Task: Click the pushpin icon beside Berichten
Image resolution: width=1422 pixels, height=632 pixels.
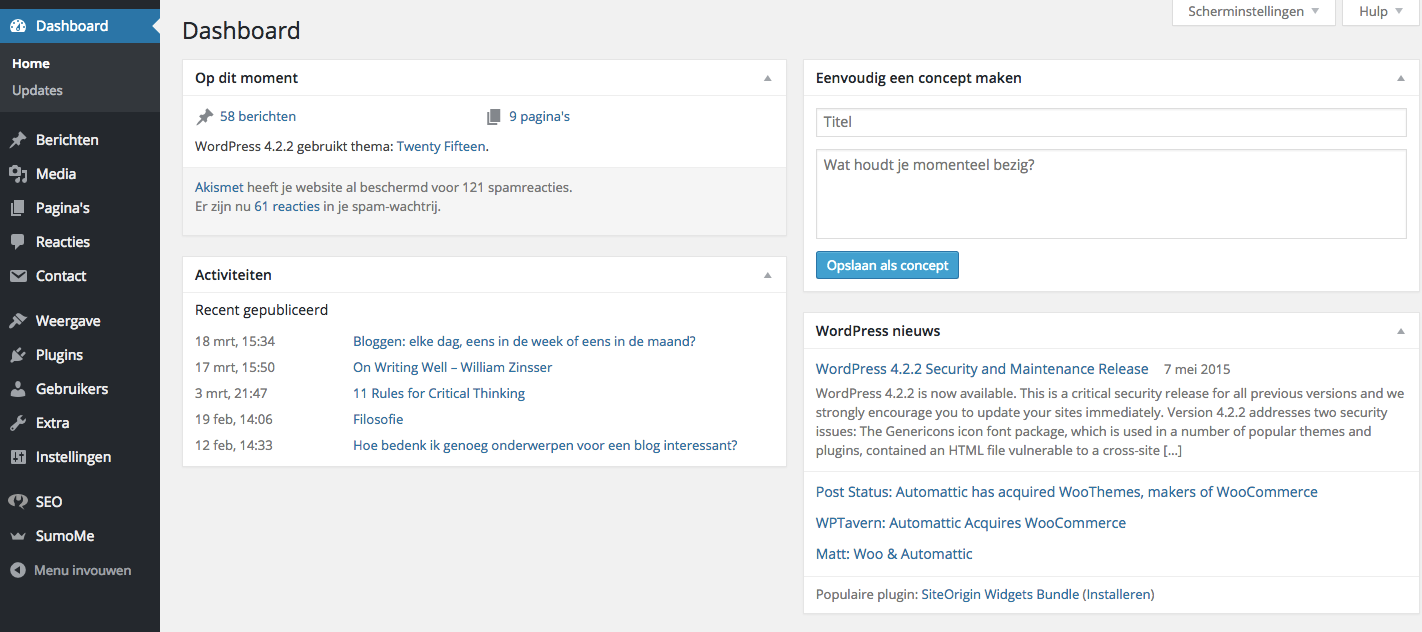Action: (18, 140)
